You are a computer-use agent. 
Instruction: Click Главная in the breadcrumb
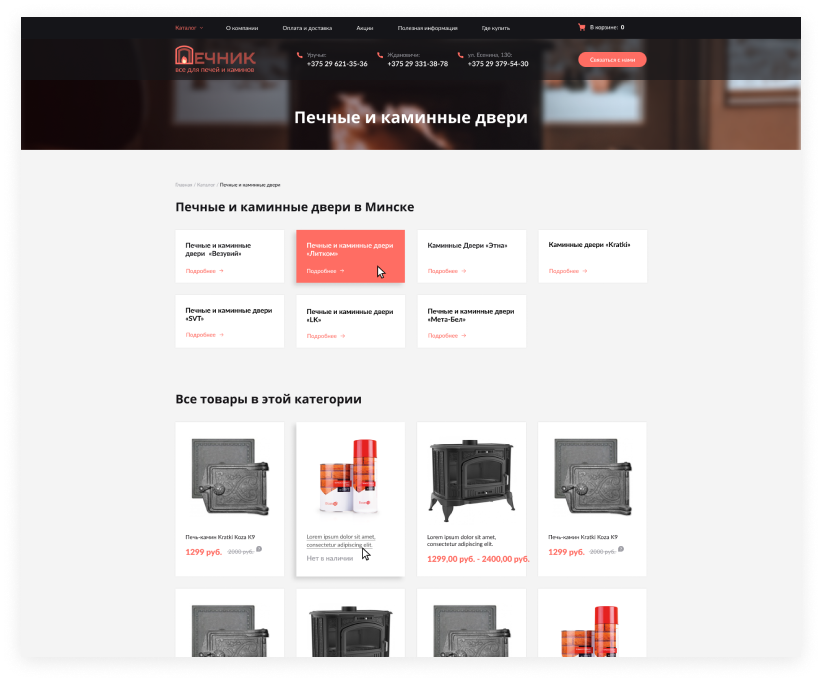click(183, 185)
